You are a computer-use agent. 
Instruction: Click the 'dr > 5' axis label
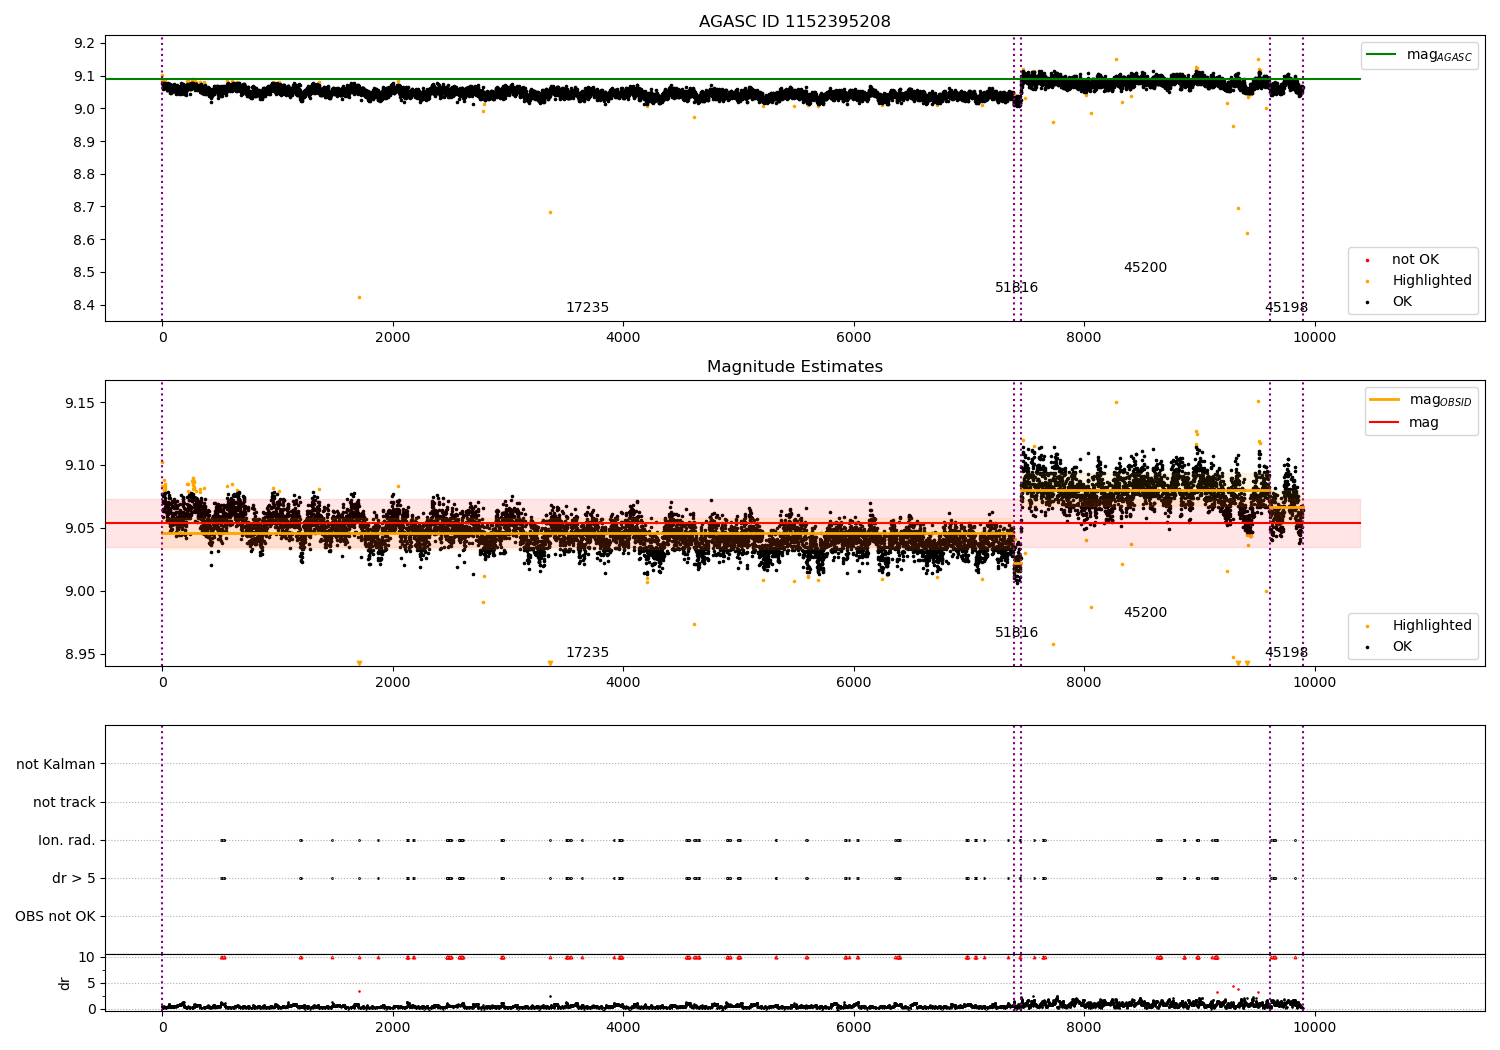click(x=74, y=879)
